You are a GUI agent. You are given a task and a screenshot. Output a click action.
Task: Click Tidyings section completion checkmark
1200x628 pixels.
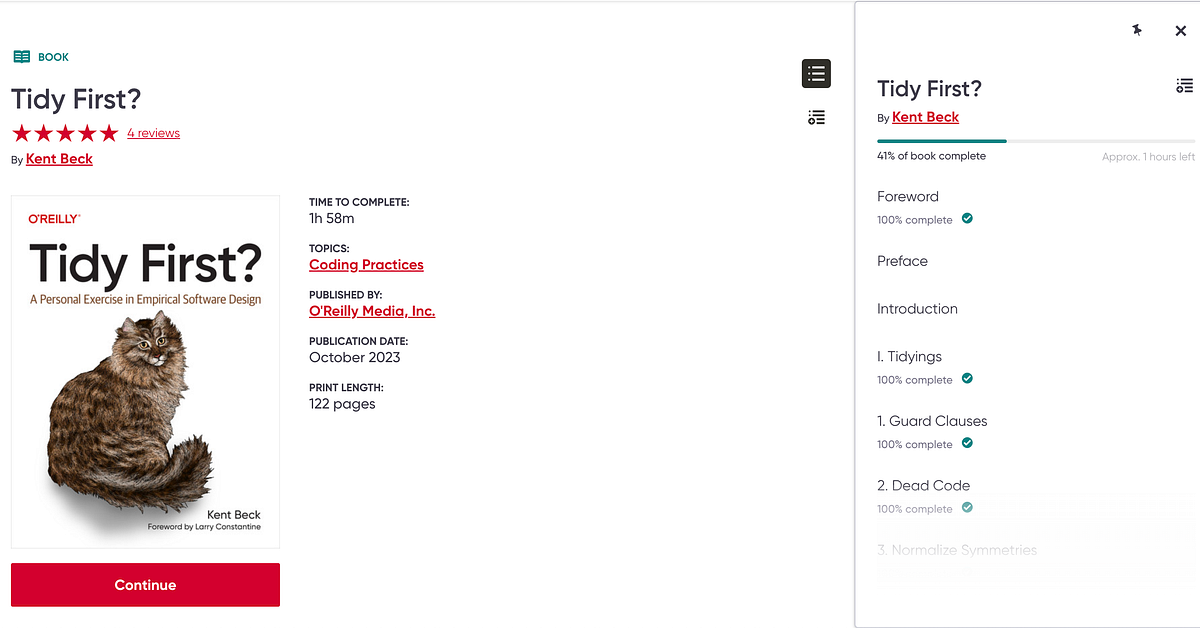(x=967, y=378)
